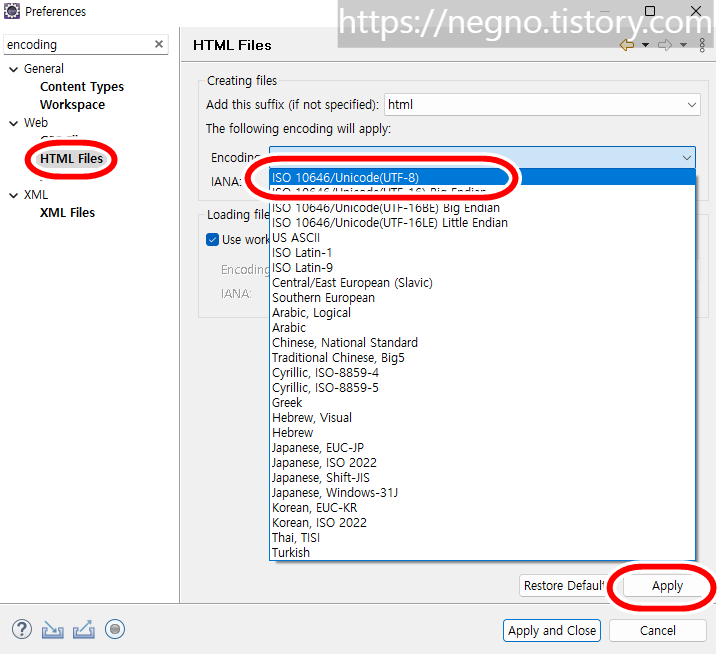Pick Thai, TISI option
This screenshot has width=720, height=654.
pos(482,538)
